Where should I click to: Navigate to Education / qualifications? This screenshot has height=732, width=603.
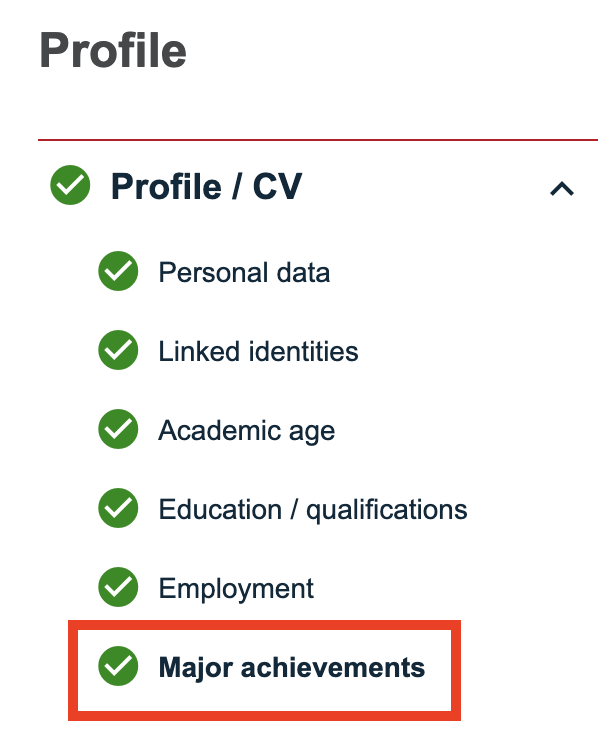pyautogui.click(x=312, y=510)
